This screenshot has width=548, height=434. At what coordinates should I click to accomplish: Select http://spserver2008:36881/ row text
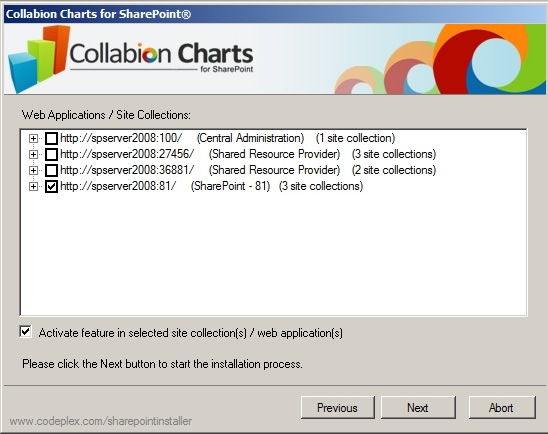[127, 170]
